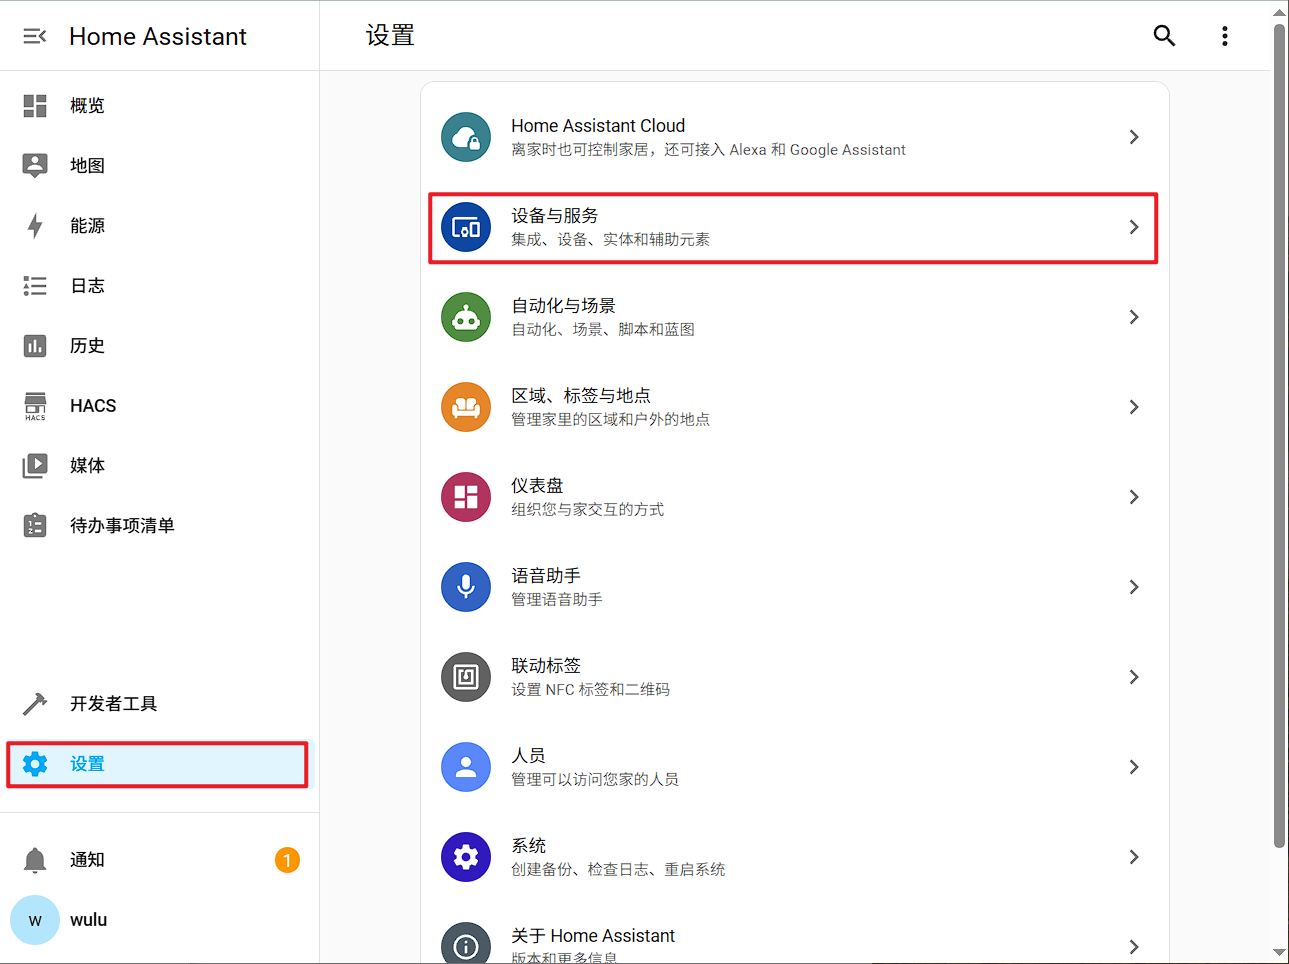Select the HACS sidebar label
Viewport: 1289px width, 964px height.
point(93,406)
